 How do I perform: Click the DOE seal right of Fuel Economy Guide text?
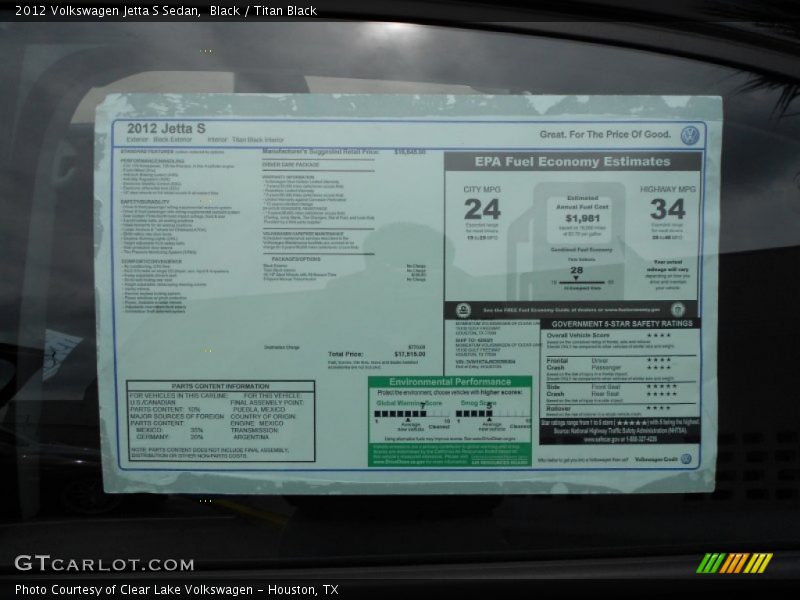pos(678,310)
